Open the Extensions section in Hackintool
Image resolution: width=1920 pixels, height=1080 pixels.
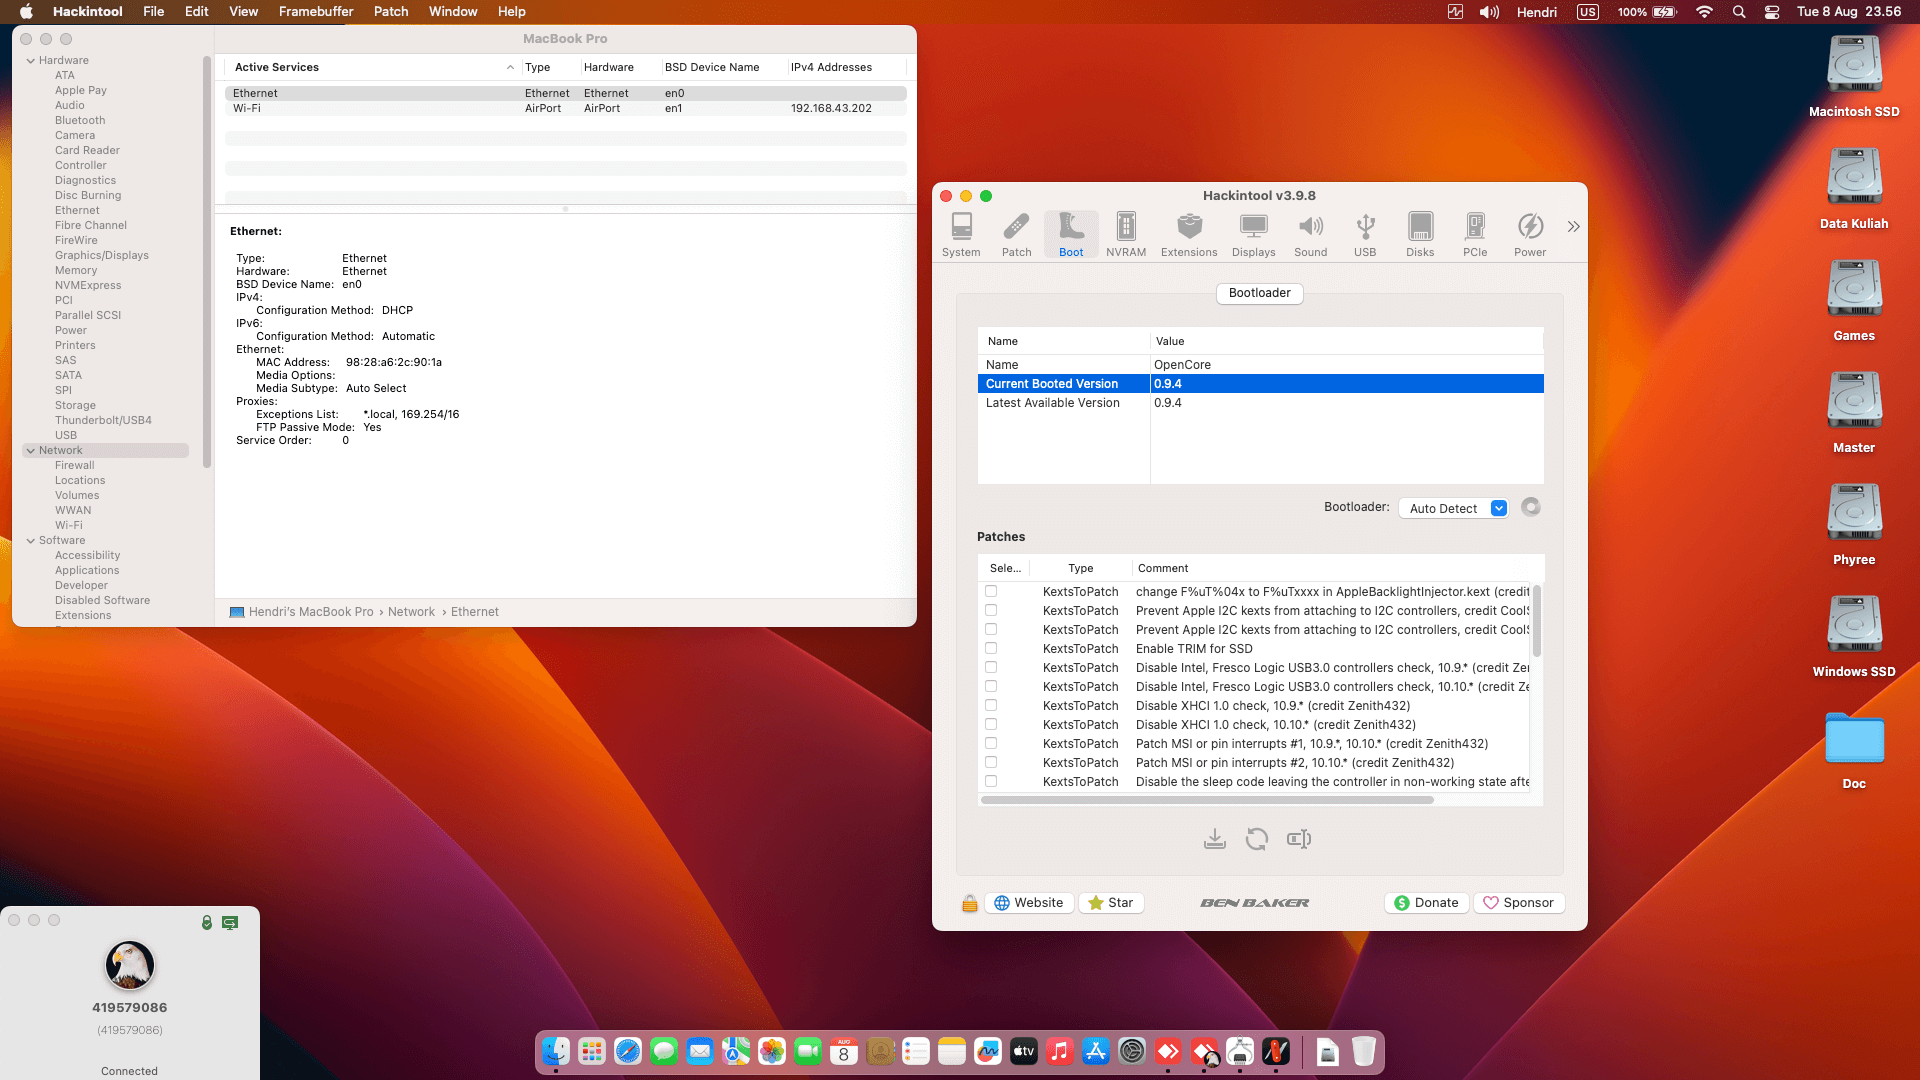(x=1189, y=235)
